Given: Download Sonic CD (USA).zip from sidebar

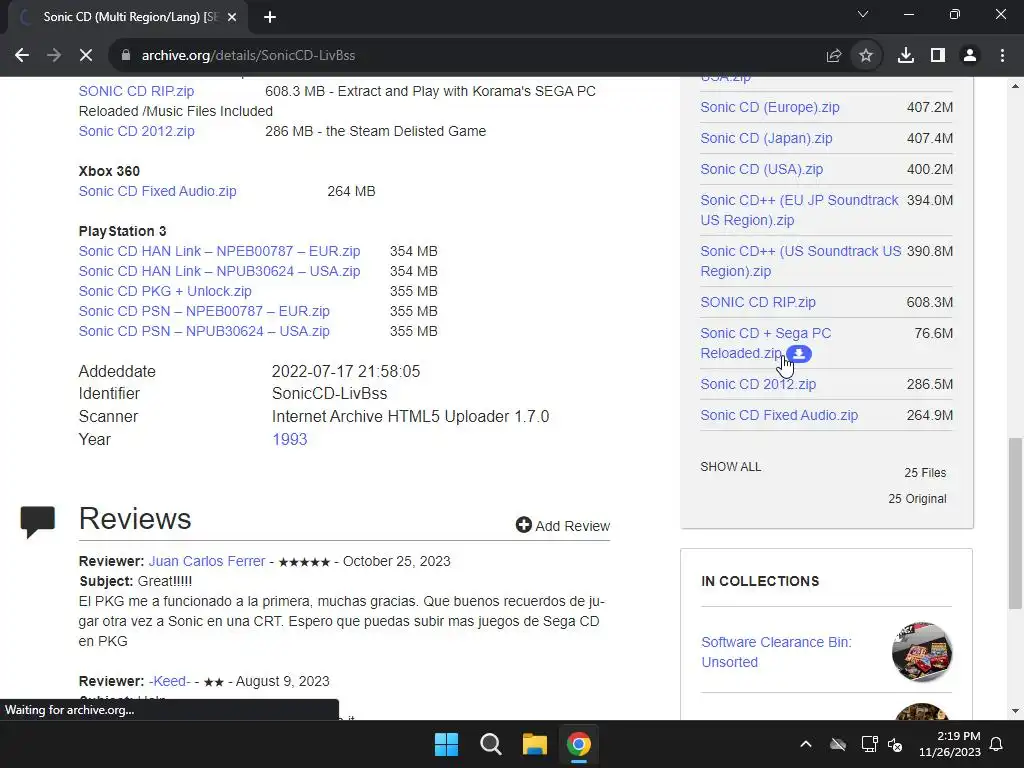Looking at the screenshot, I should coord(761,169).
